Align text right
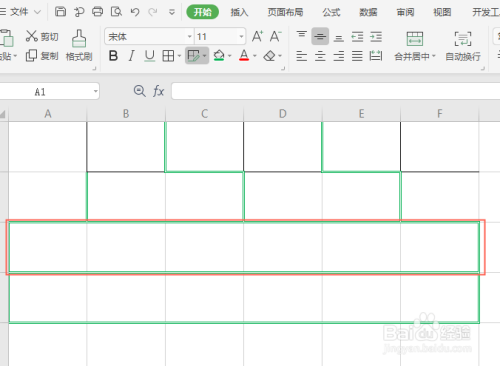 coord(339,56)
